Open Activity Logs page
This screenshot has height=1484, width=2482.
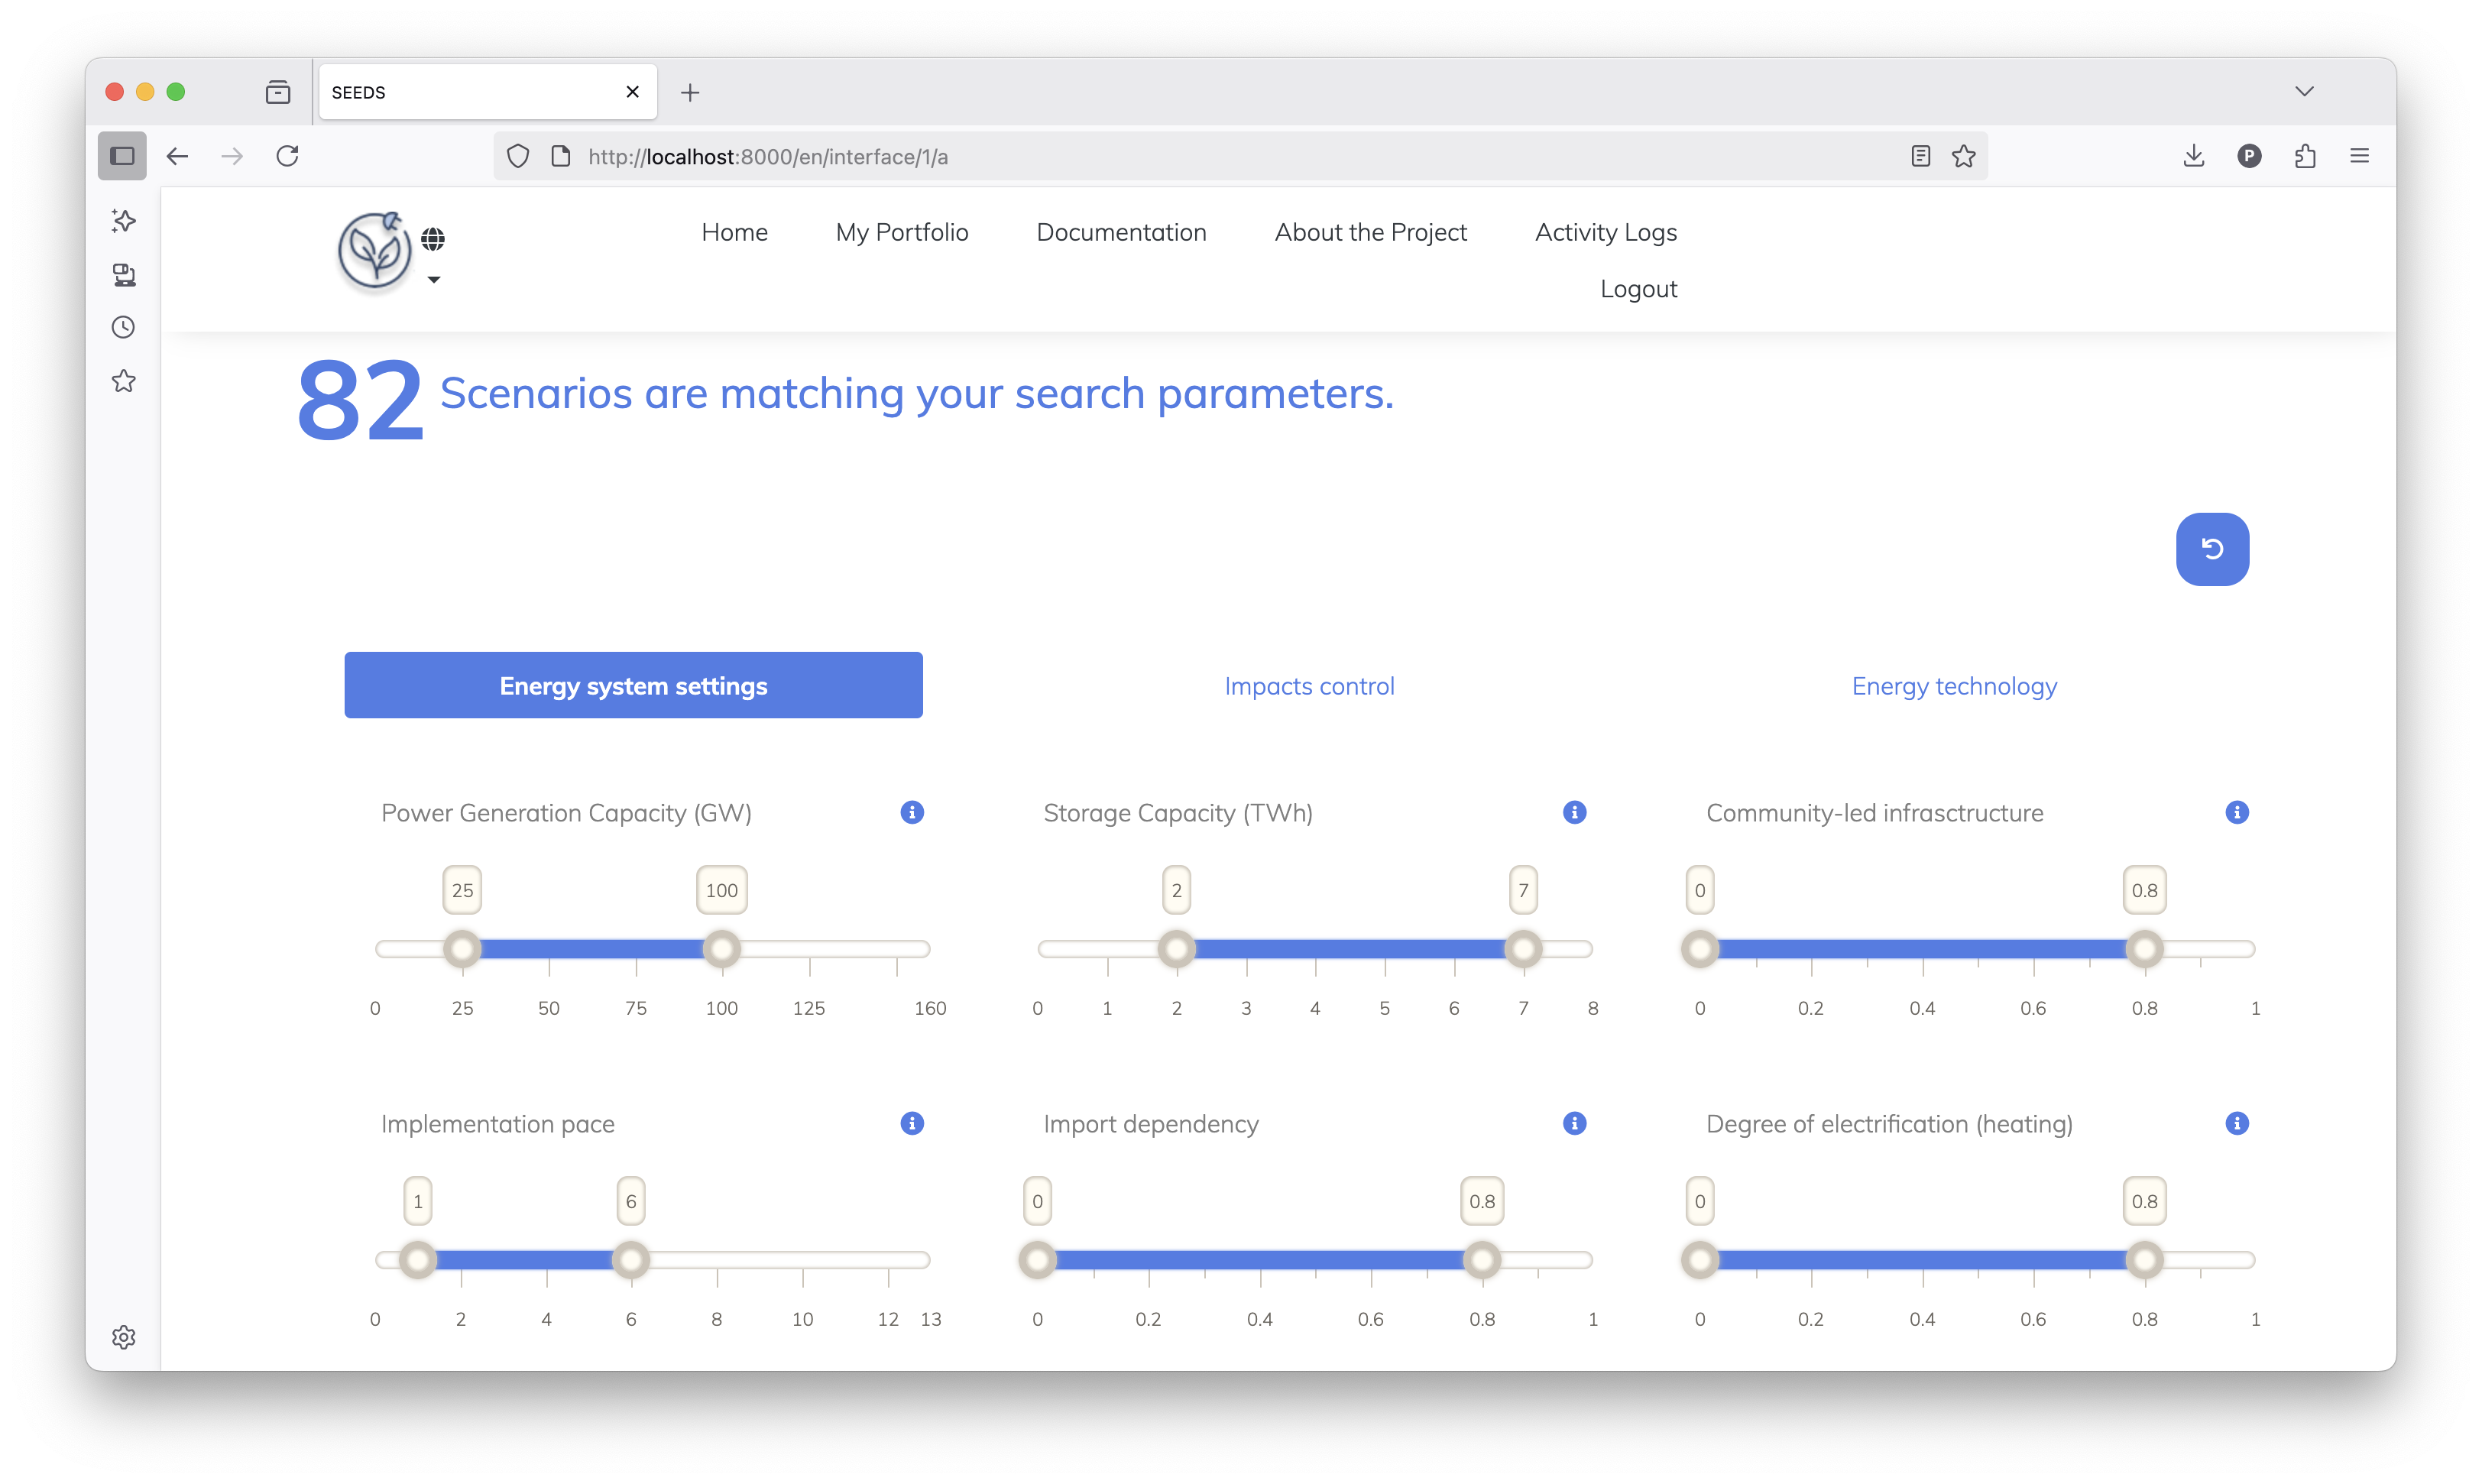[1605, 232]
